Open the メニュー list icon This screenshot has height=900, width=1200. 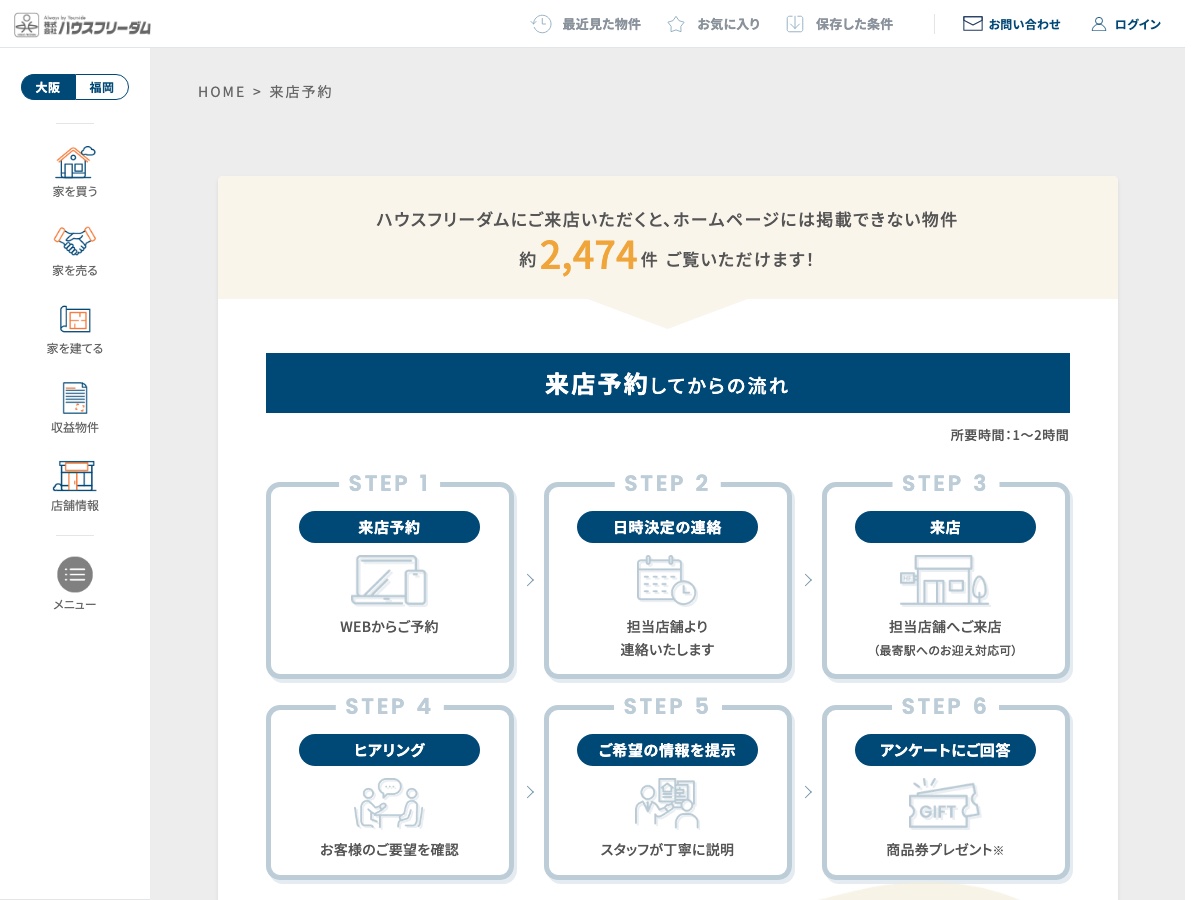tap(75, 575)
